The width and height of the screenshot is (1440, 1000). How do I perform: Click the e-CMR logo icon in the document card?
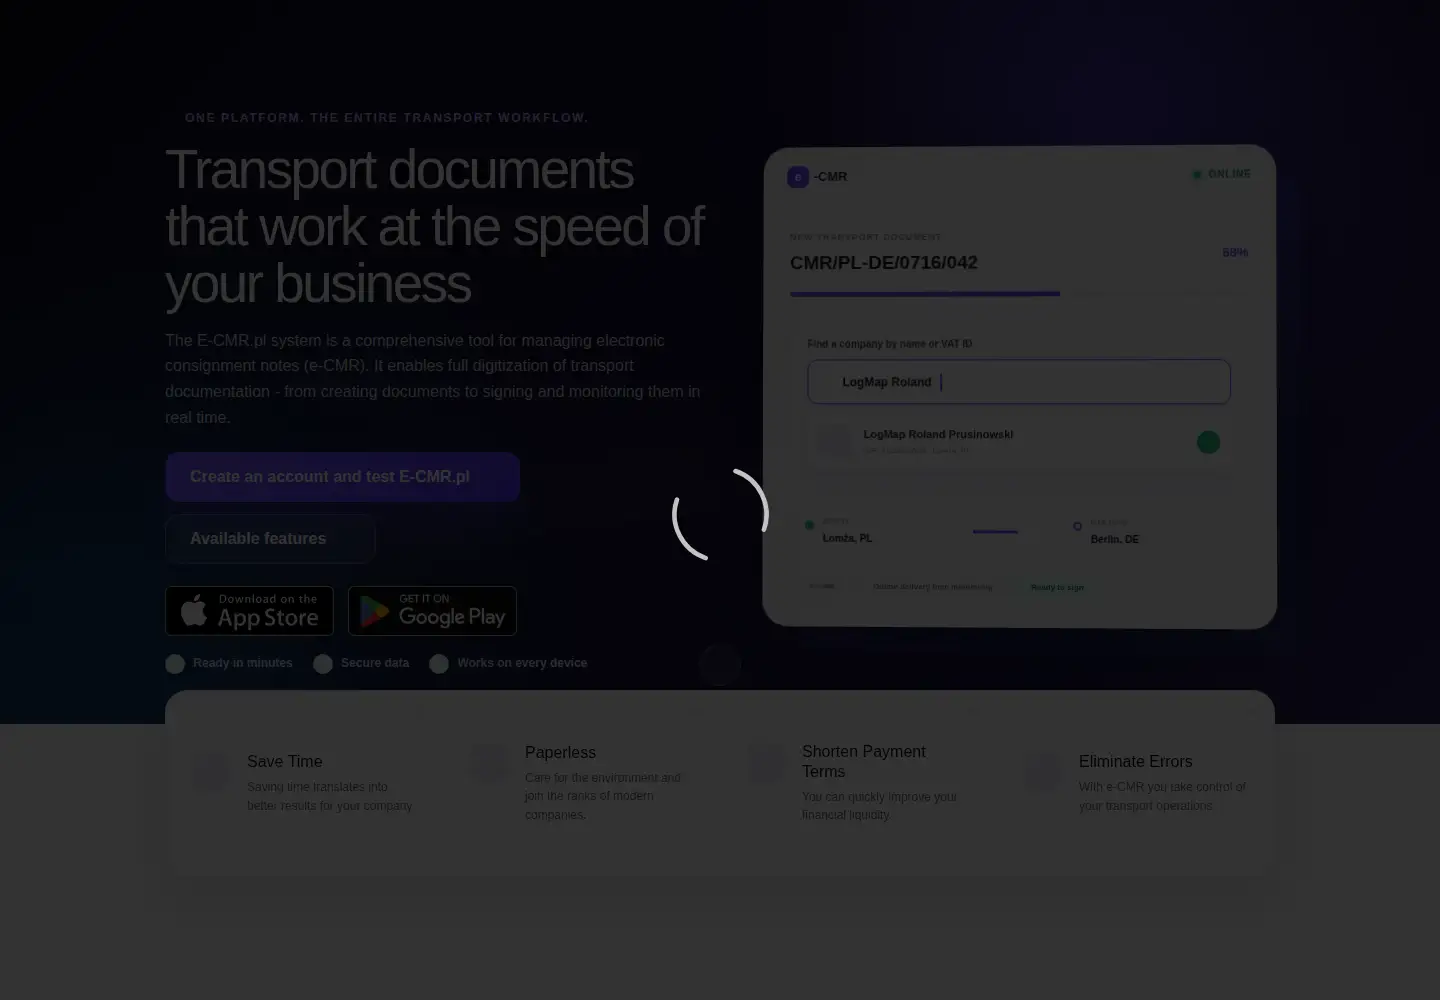coord(798,177)
